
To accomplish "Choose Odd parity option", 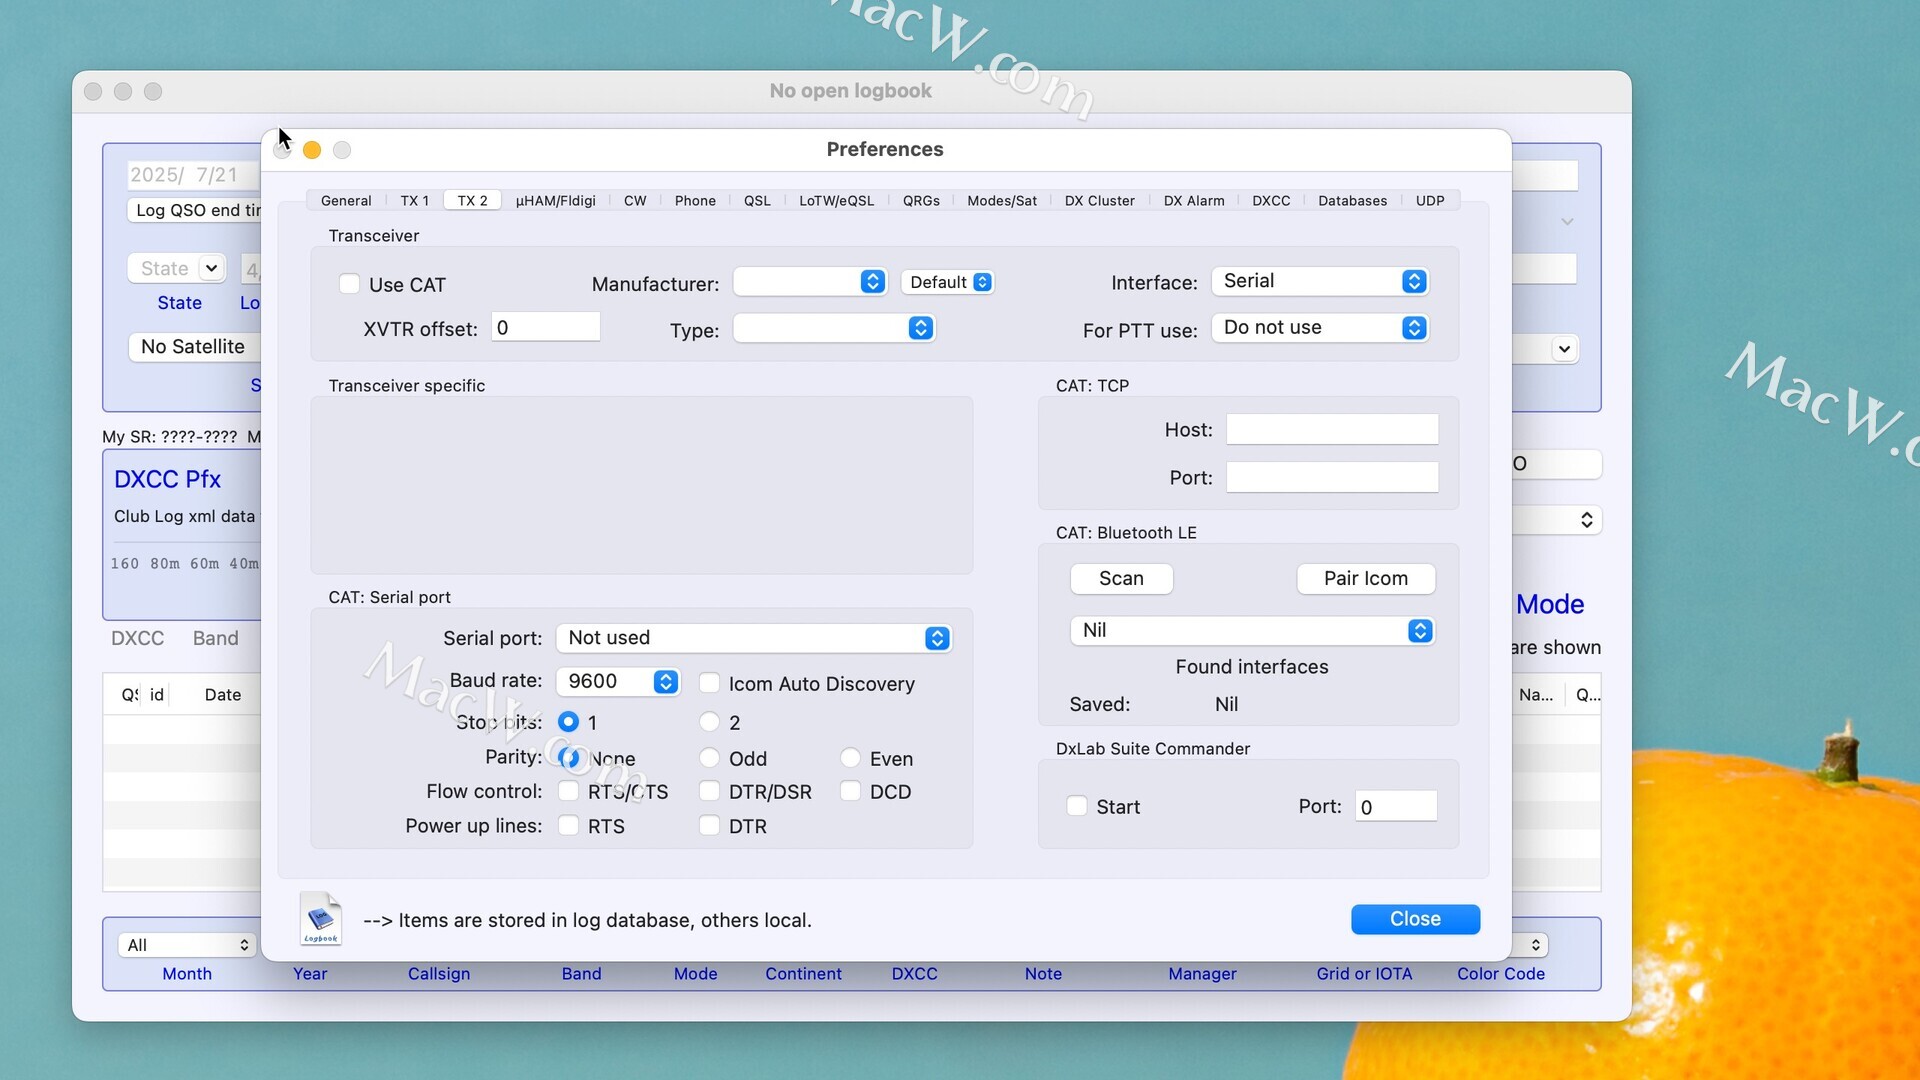I will coord(709,757).
